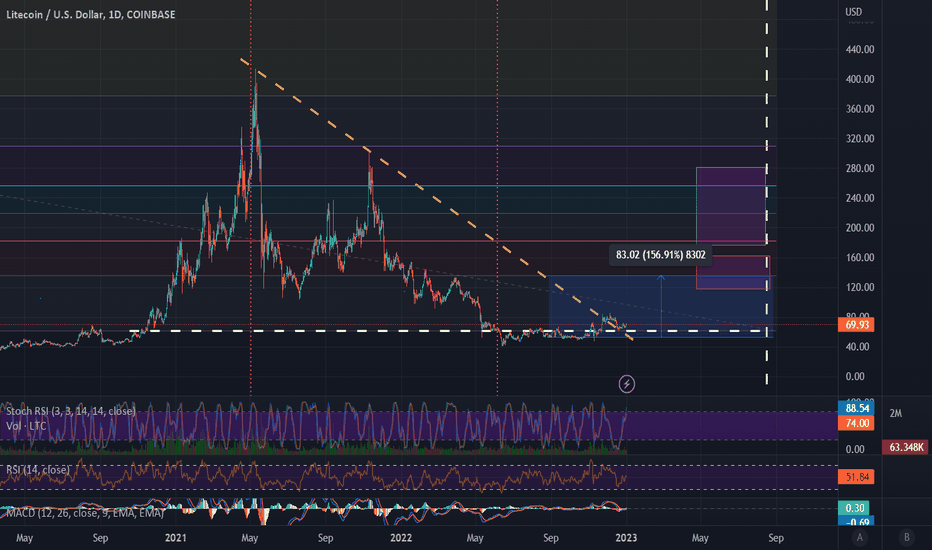This screenshot has width=932, height=550.
Task: Select the white dashed vertical line
Action: click(767, 190)
